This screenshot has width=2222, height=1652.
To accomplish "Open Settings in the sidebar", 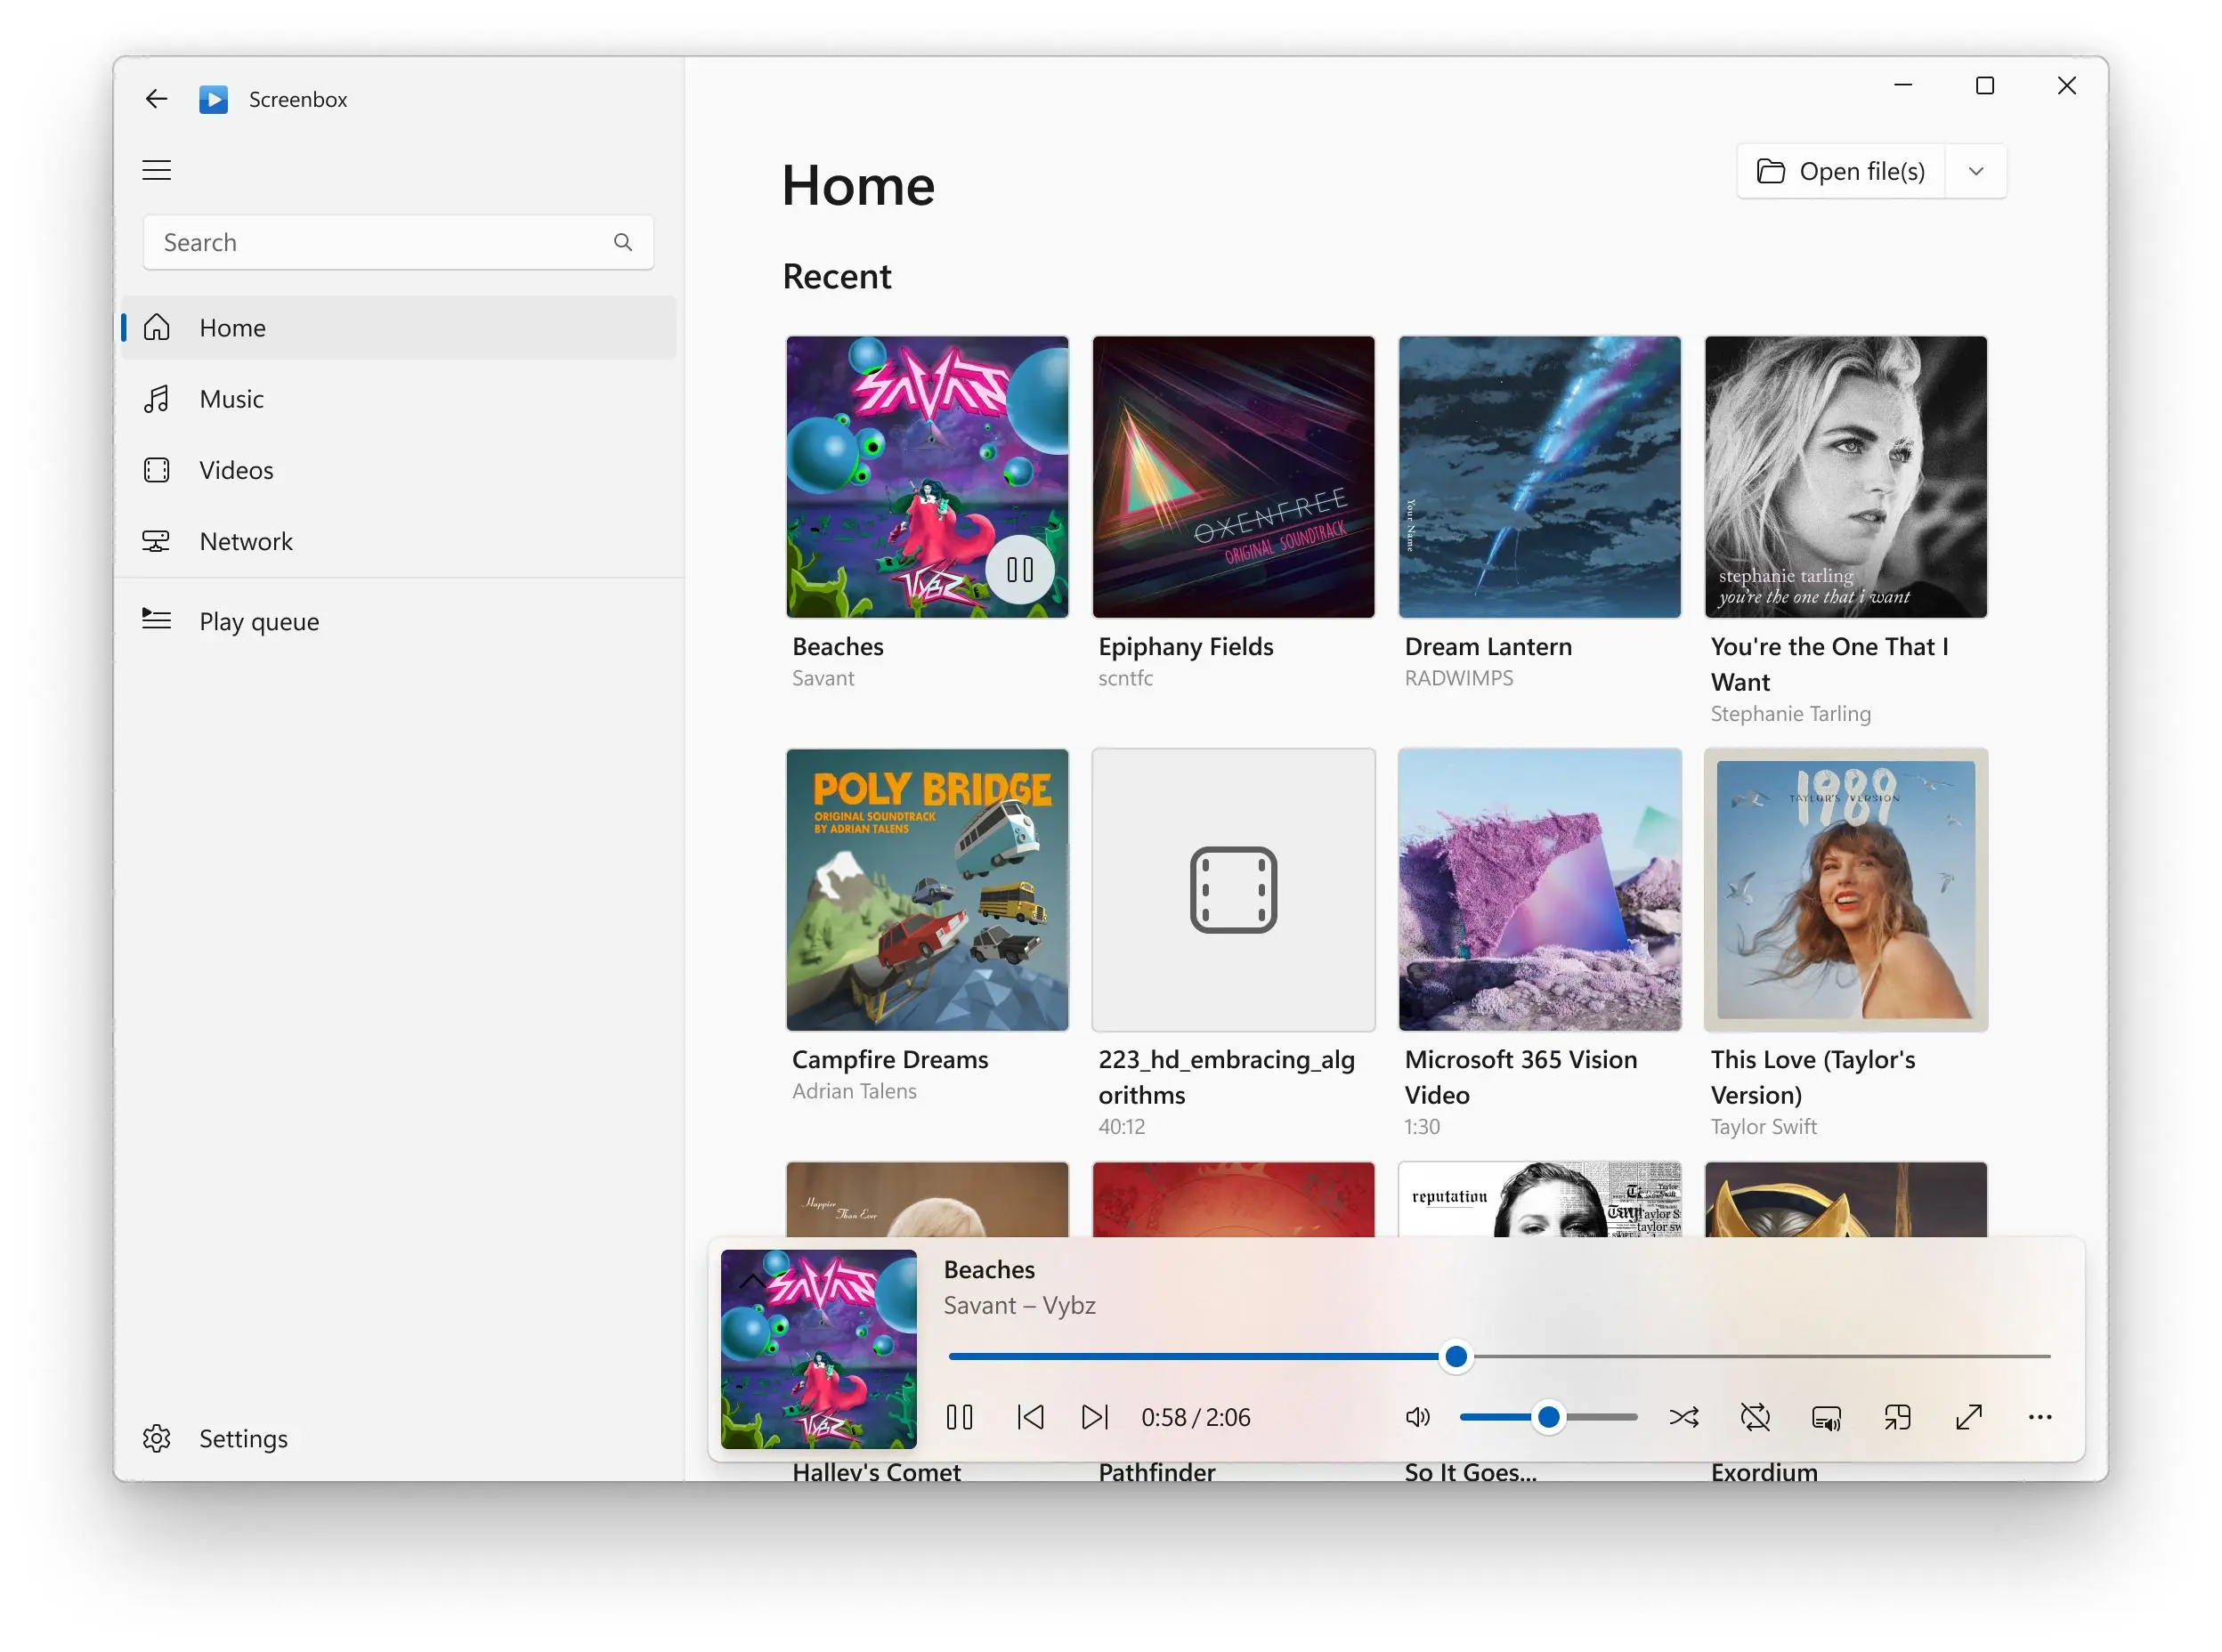I will 398,1438.
